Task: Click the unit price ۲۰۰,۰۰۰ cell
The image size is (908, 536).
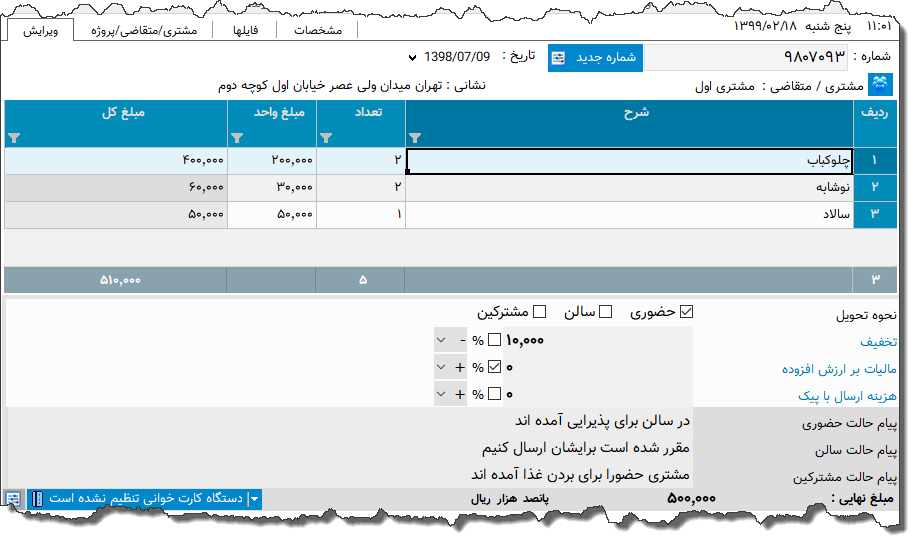Action: coord(272,161)
